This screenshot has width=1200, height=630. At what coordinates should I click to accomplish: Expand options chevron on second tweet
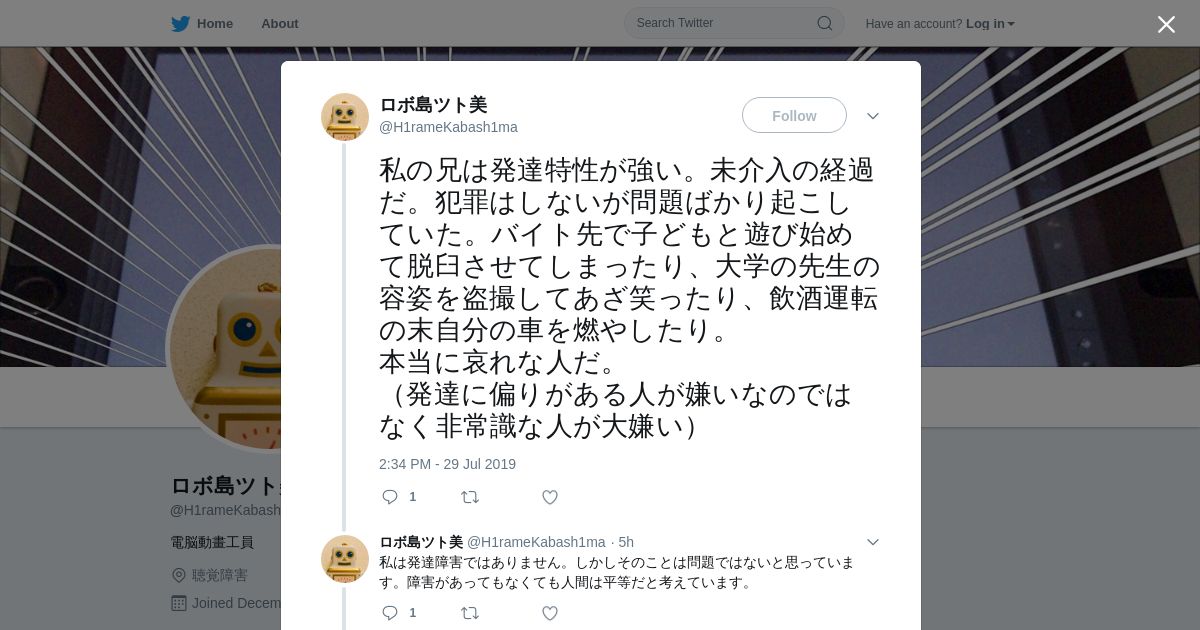click(x=873, y=542)
